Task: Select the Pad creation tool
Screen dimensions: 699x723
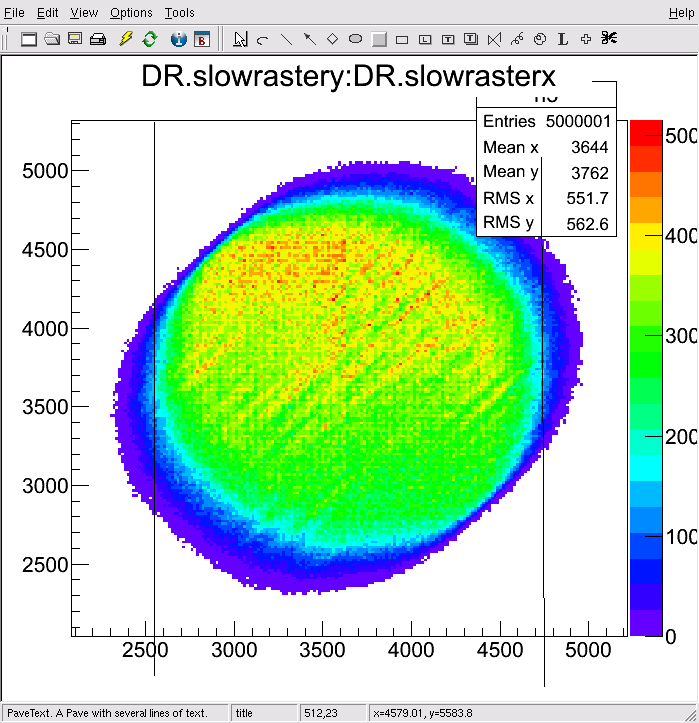Action: click(x=379, y=39)
